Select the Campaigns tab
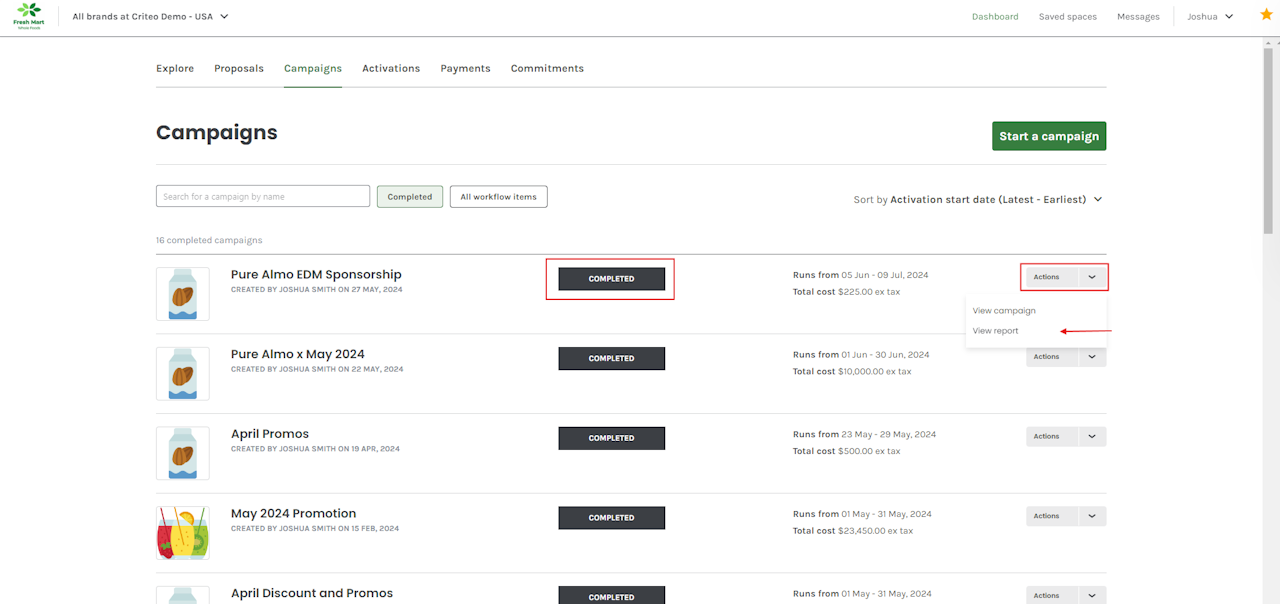 [x=313, y=68]
